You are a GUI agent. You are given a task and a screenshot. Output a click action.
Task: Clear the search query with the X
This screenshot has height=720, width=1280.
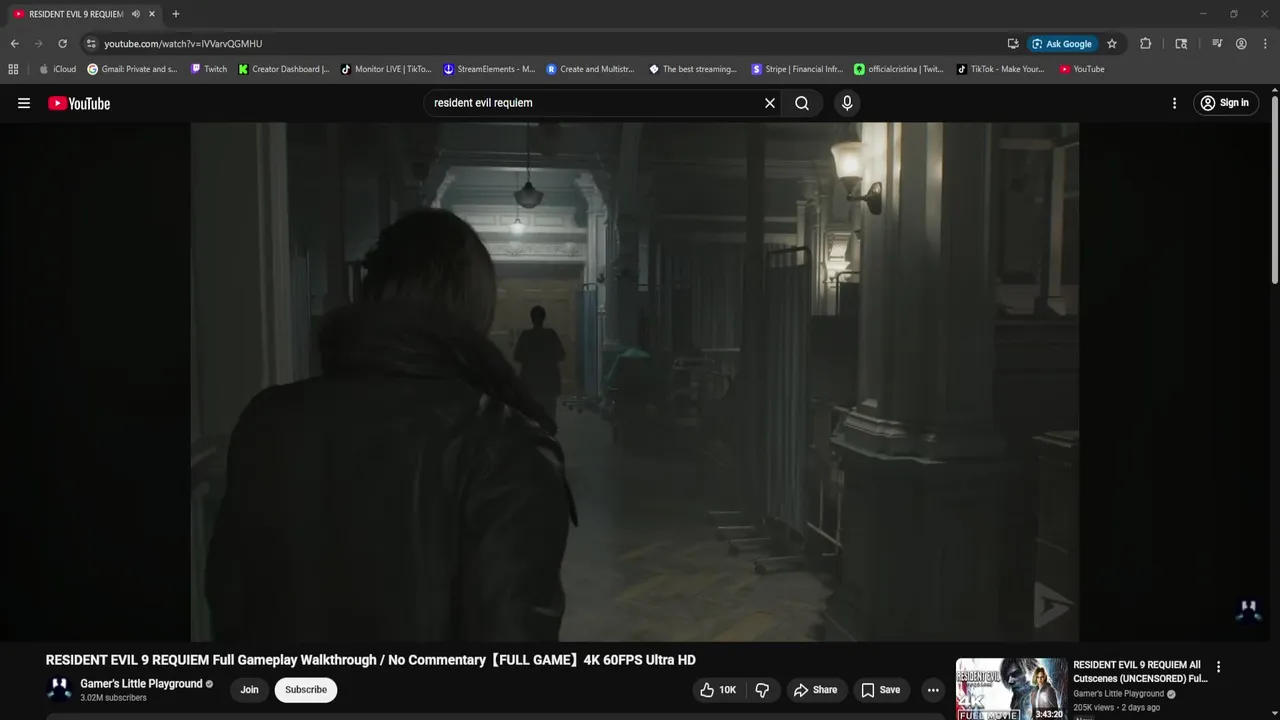(770, 103)
